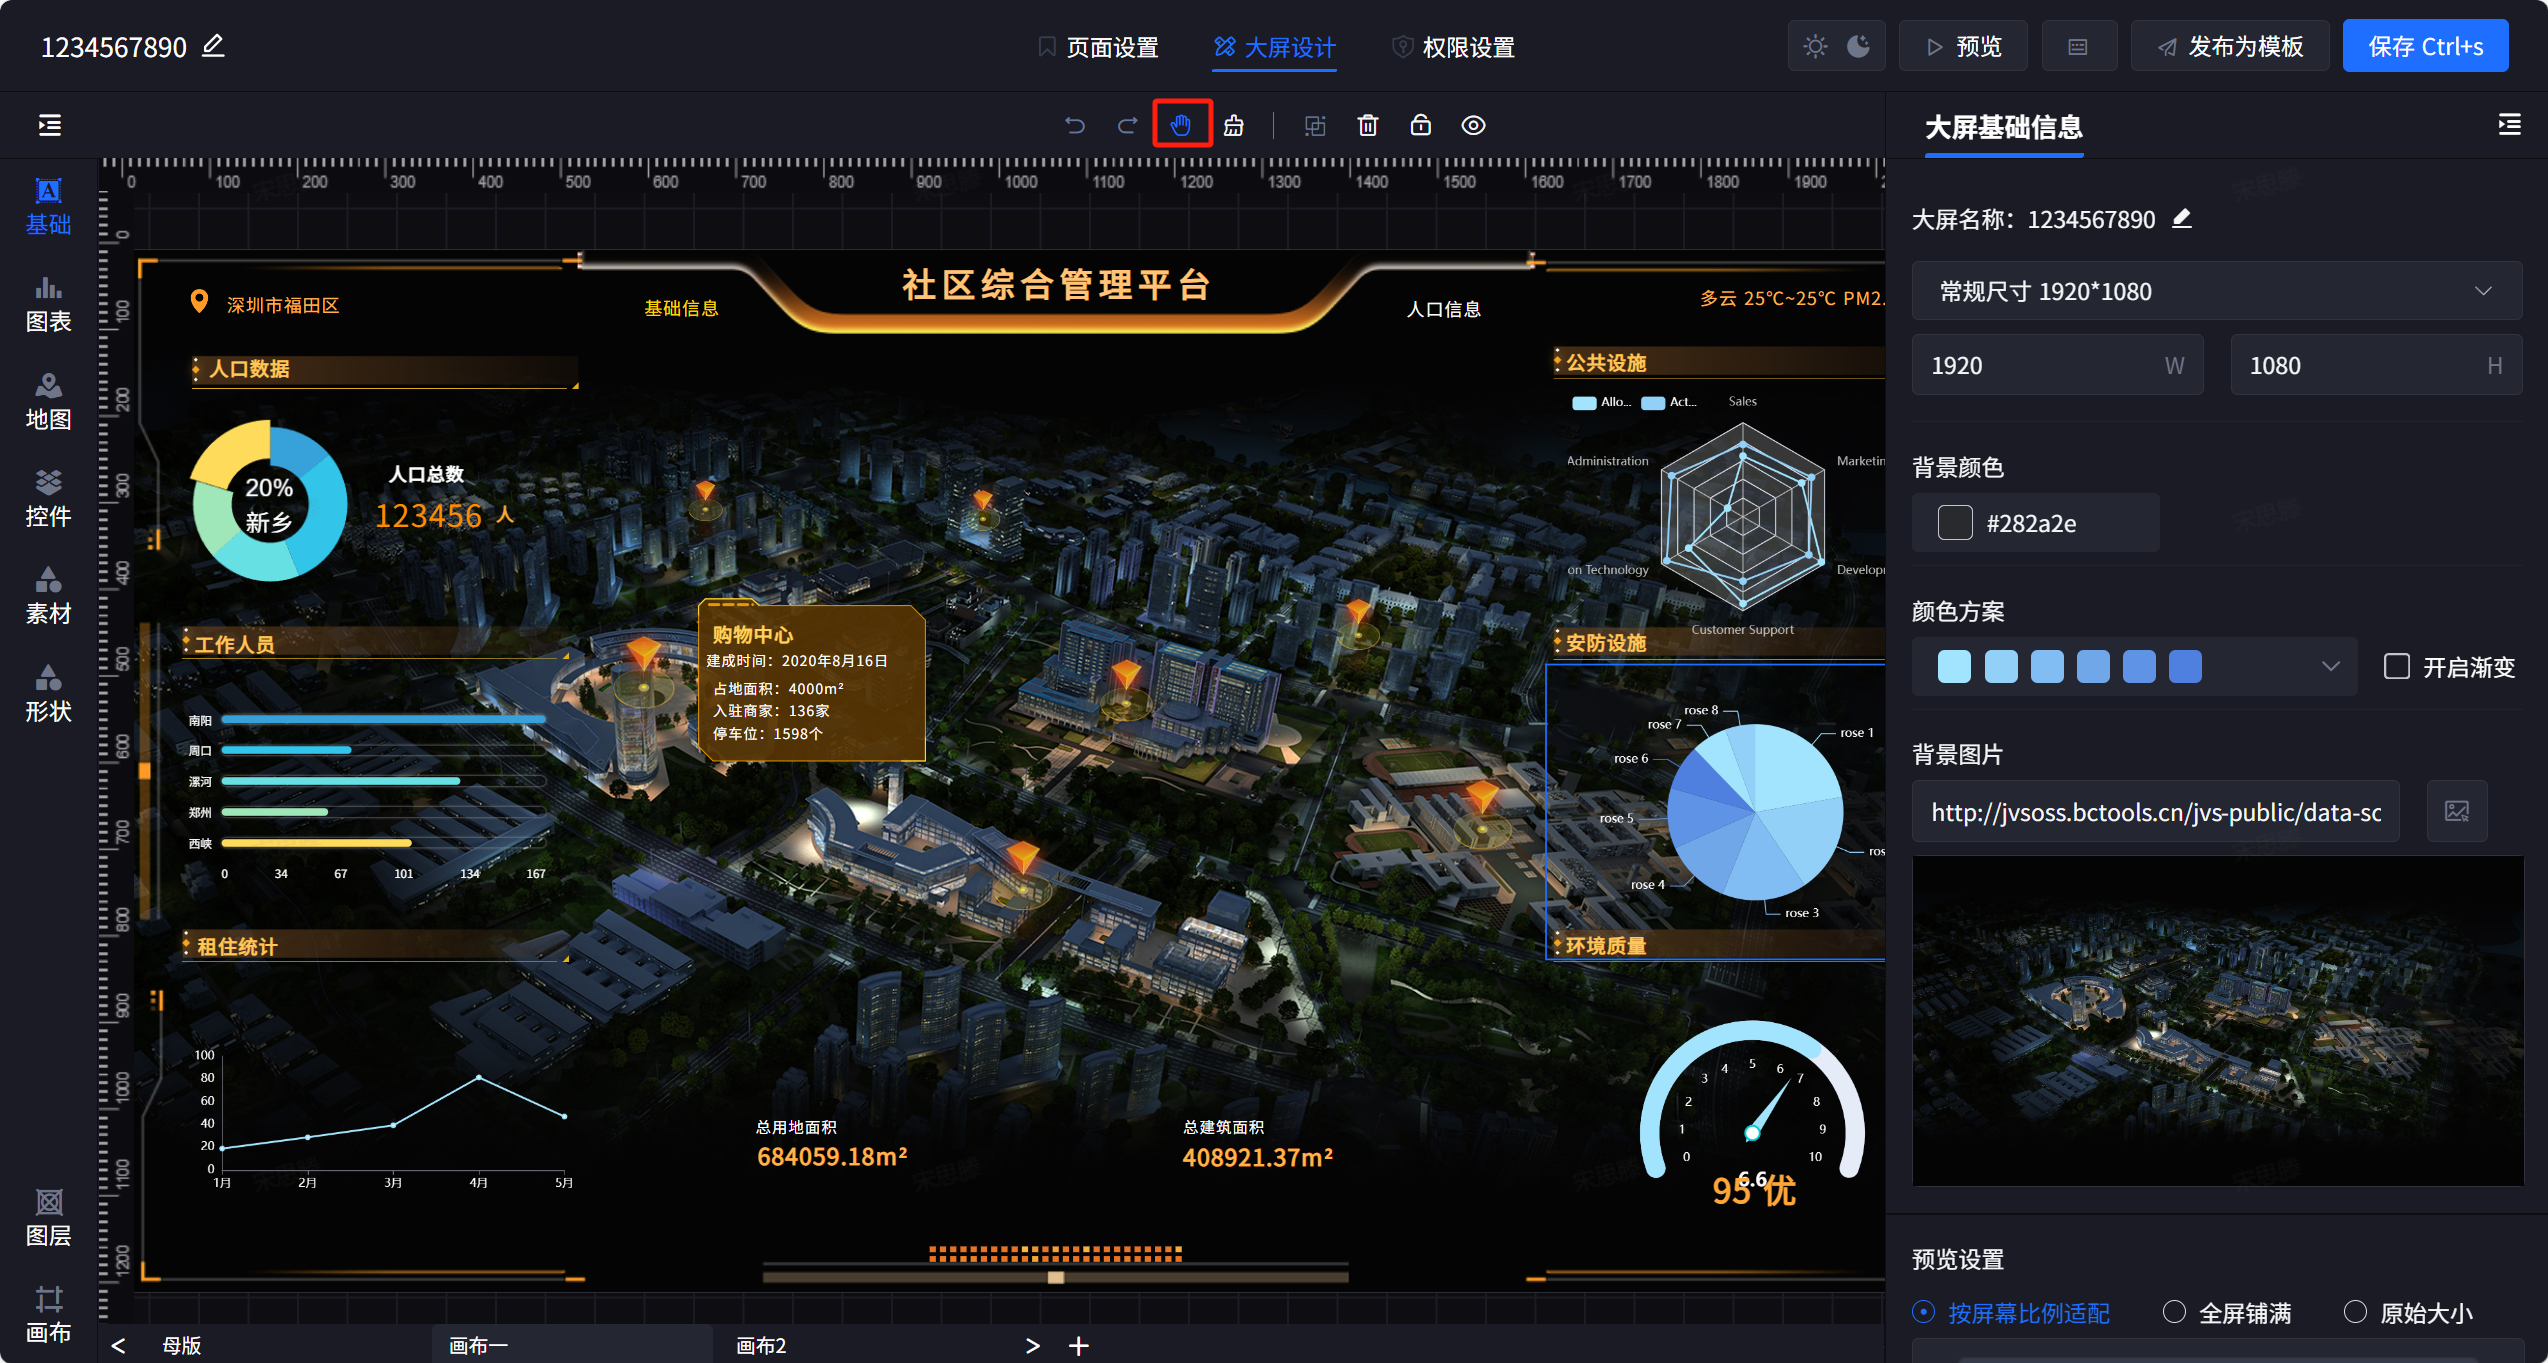The image size is (2548, 1363).
Task: Click the #282a2e background color swatch
Action: tap(1954, 522)
